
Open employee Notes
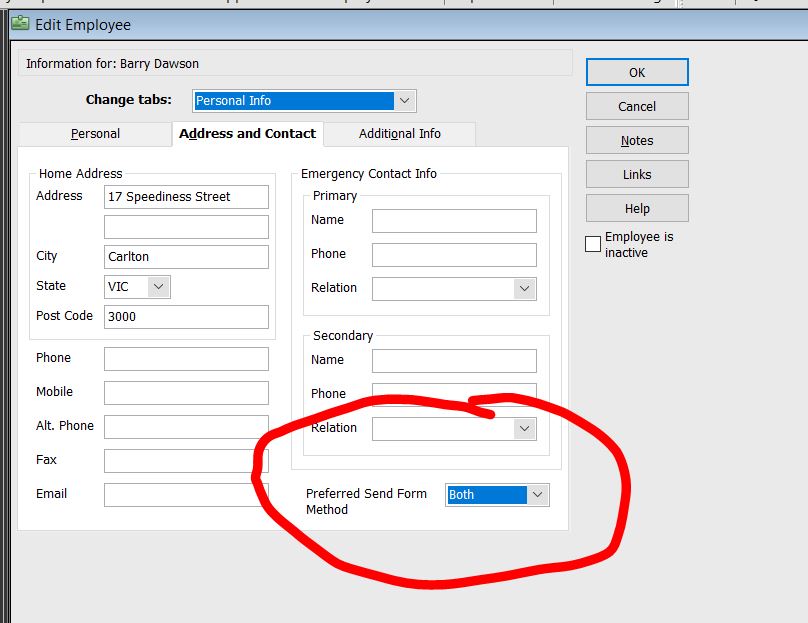pos(637,140)
